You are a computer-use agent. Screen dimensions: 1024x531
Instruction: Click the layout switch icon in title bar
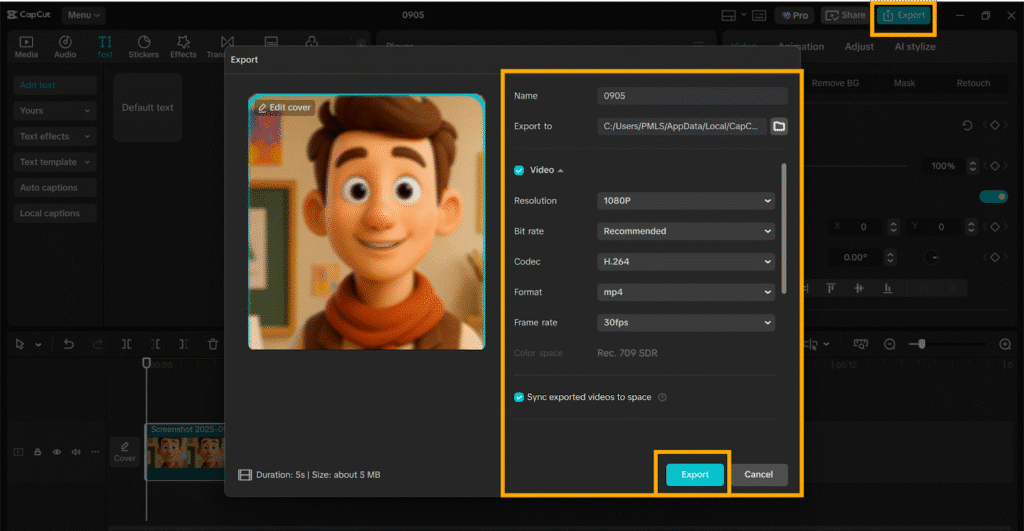point(729,15)
